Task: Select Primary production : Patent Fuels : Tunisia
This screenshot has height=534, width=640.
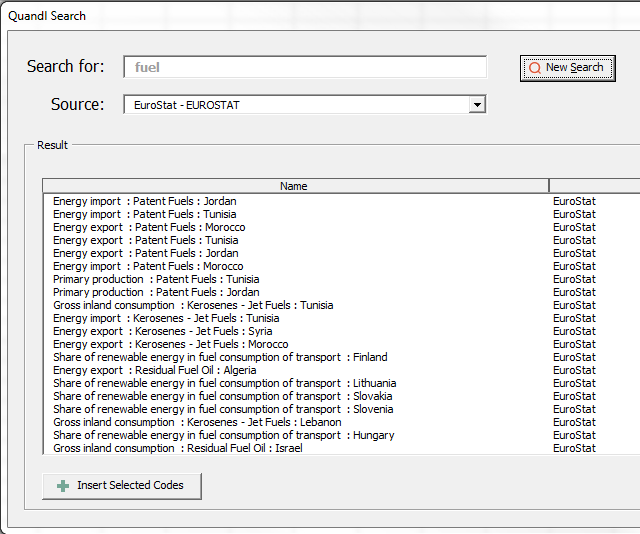Action: pos(156,280)
